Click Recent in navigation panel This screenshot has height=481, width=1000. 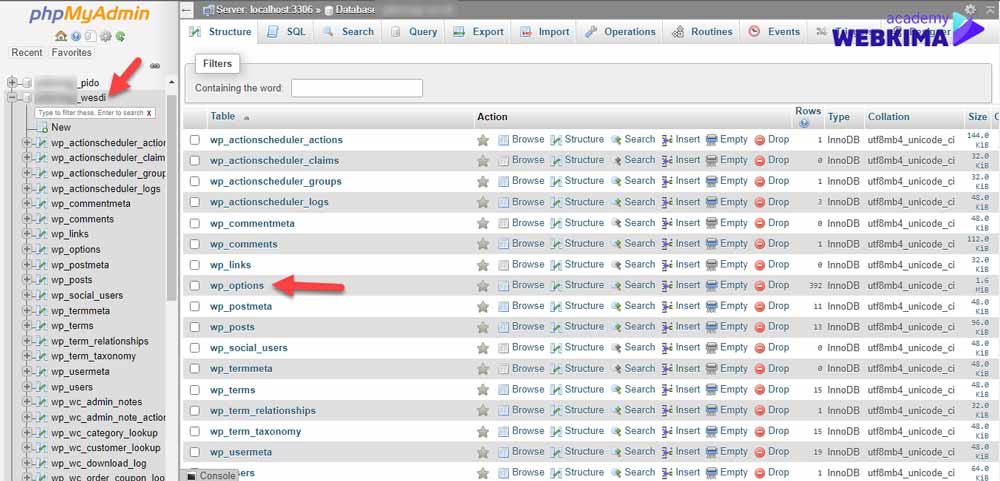pyautogui.click(x=27, y=53)
